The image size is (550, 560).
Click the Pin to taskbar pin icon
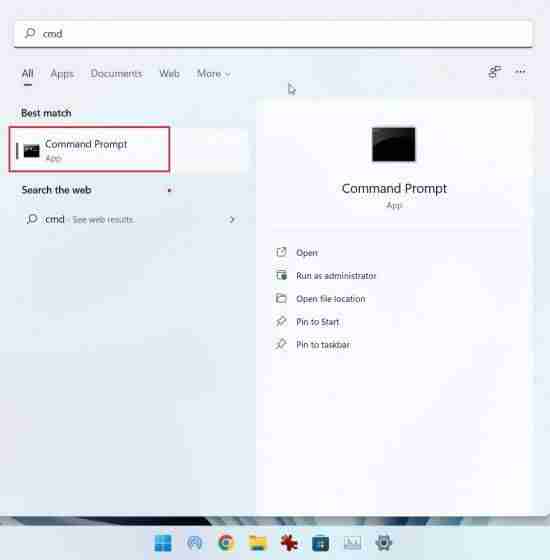(x=281, y=344)
